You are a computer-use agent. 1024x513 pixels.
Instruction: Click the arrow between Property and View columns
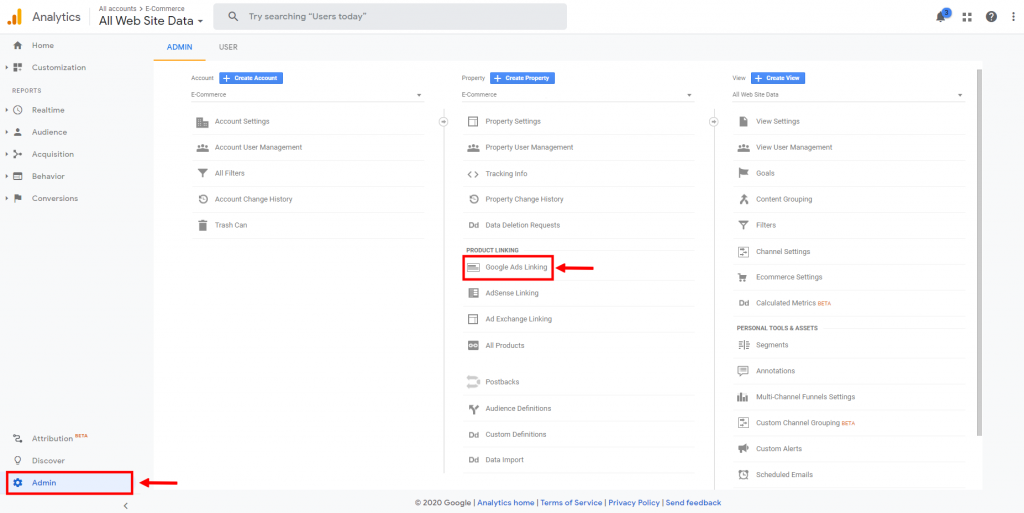click(714, 121)
